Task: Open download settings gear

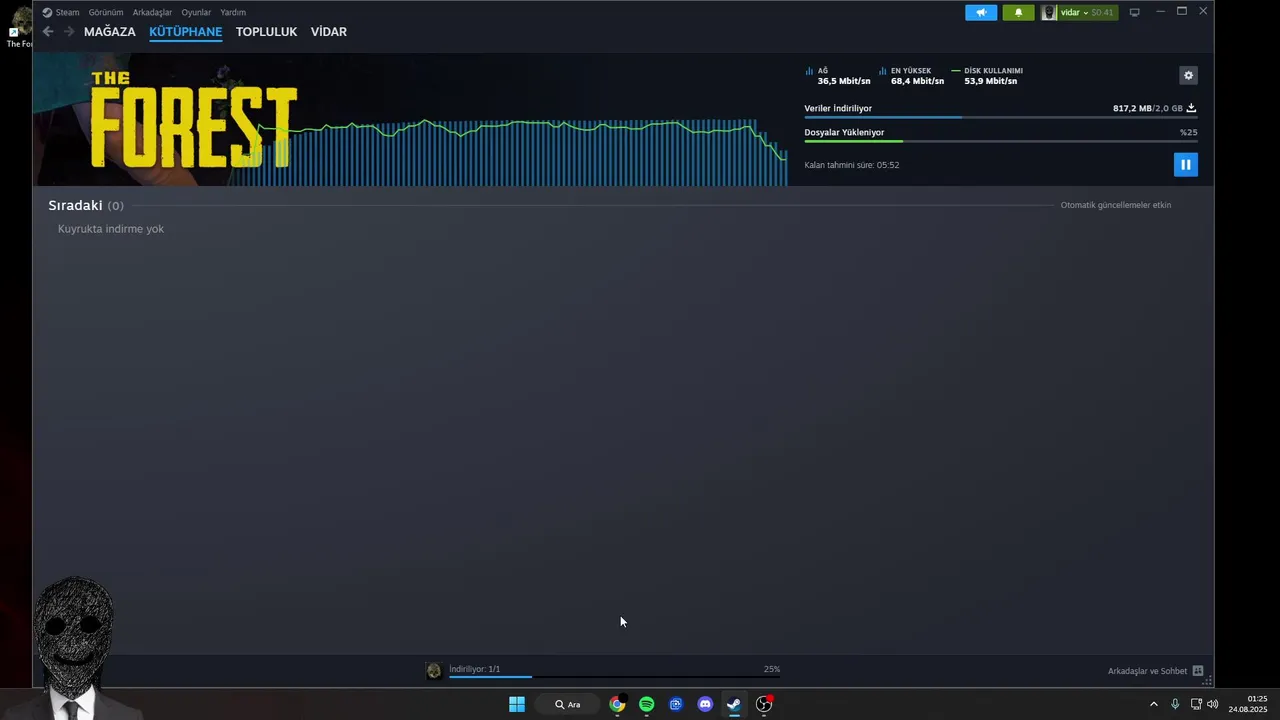Action: tap(1188, 75)
